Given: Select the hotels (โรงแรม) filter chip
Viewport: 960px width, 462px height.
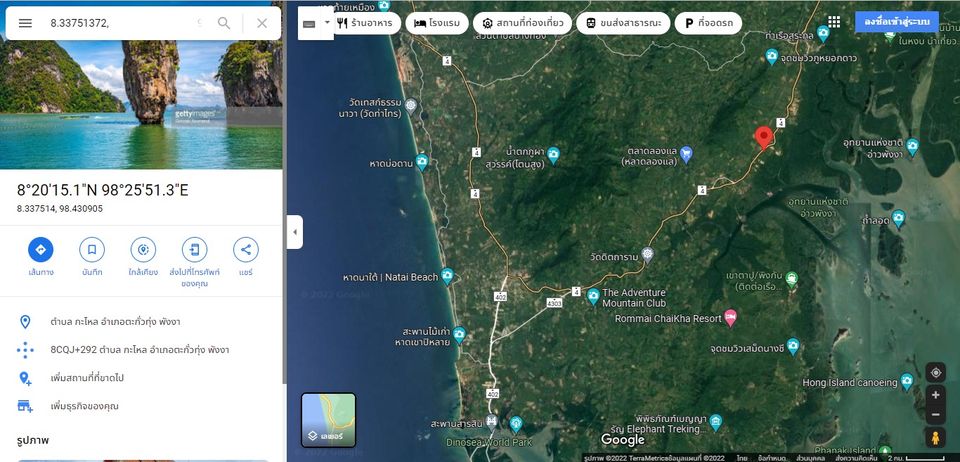Looking at the screenshot, I should tap(437, 23).
